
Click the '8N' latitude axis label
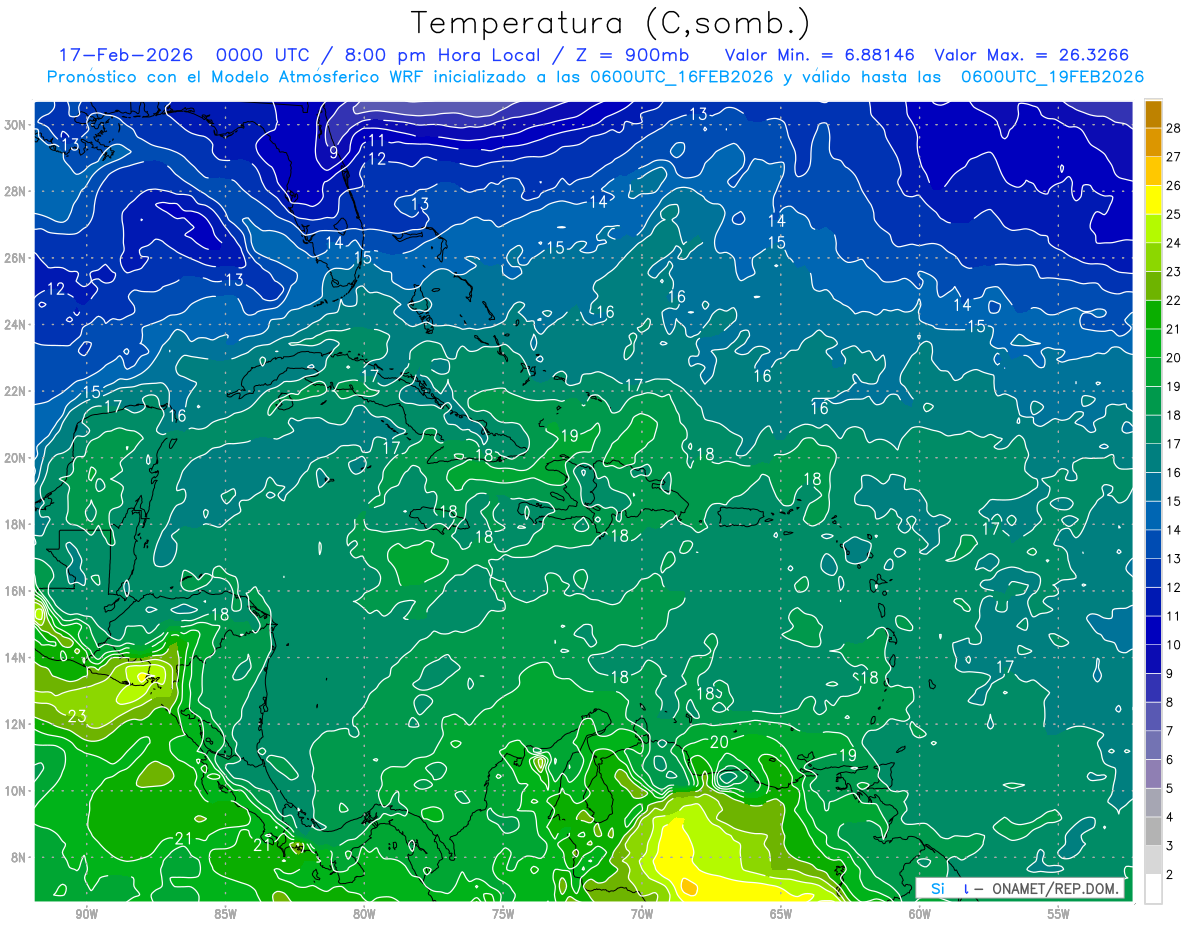coord(20,857)
